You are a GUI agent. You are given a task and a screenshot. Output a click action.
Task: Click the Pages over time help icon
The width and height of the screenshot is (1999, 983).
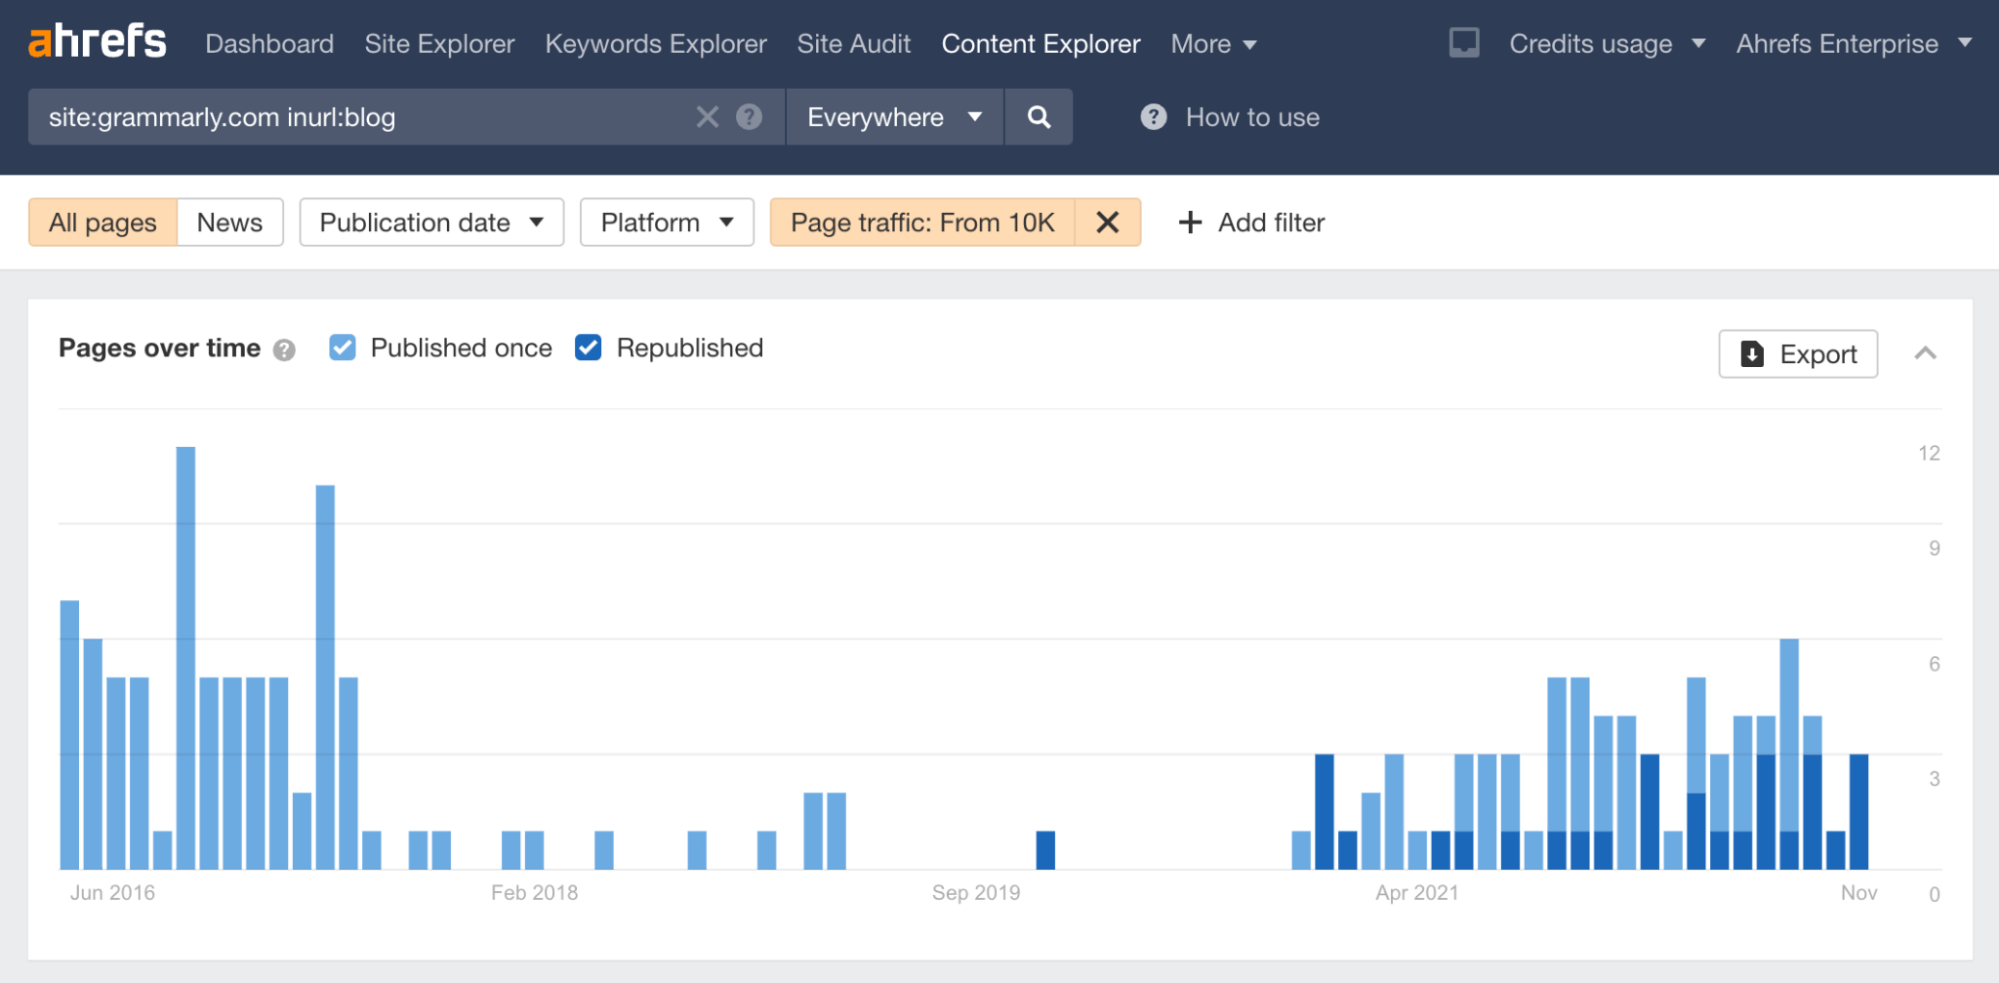285,349
